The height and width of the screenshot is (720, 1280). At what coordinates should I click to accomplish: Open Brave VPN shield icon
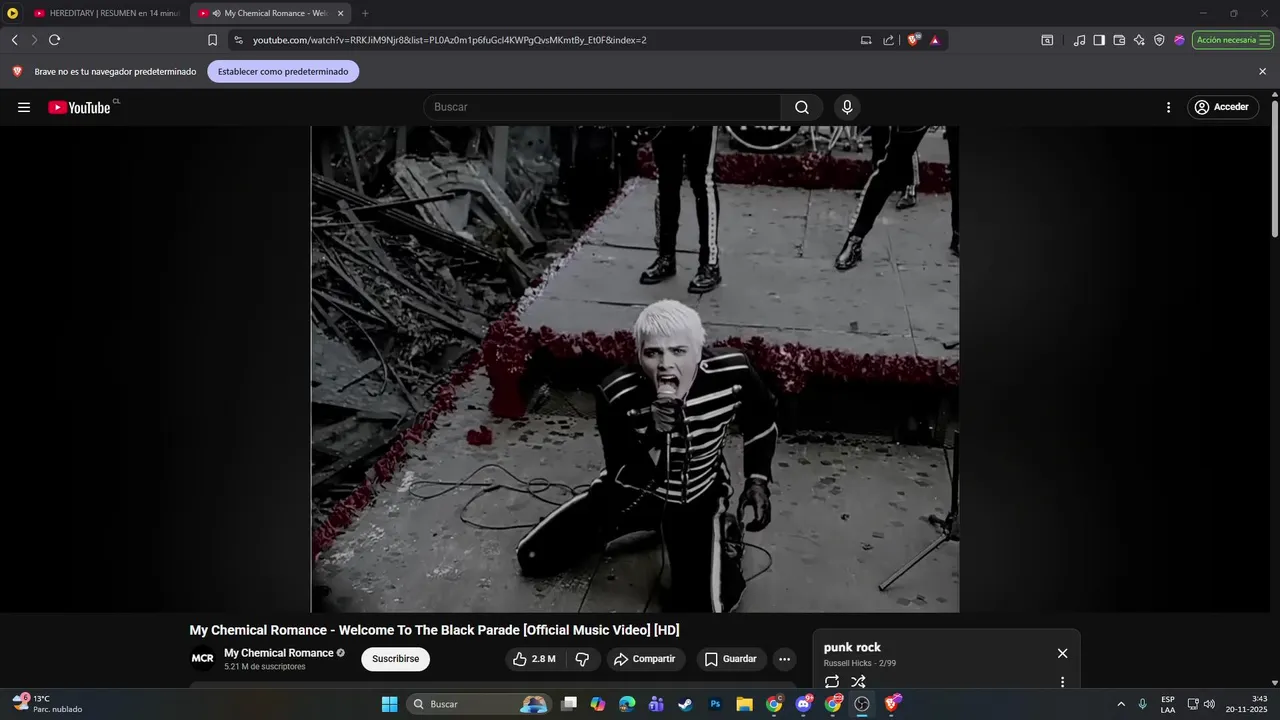pos(1159,40)
